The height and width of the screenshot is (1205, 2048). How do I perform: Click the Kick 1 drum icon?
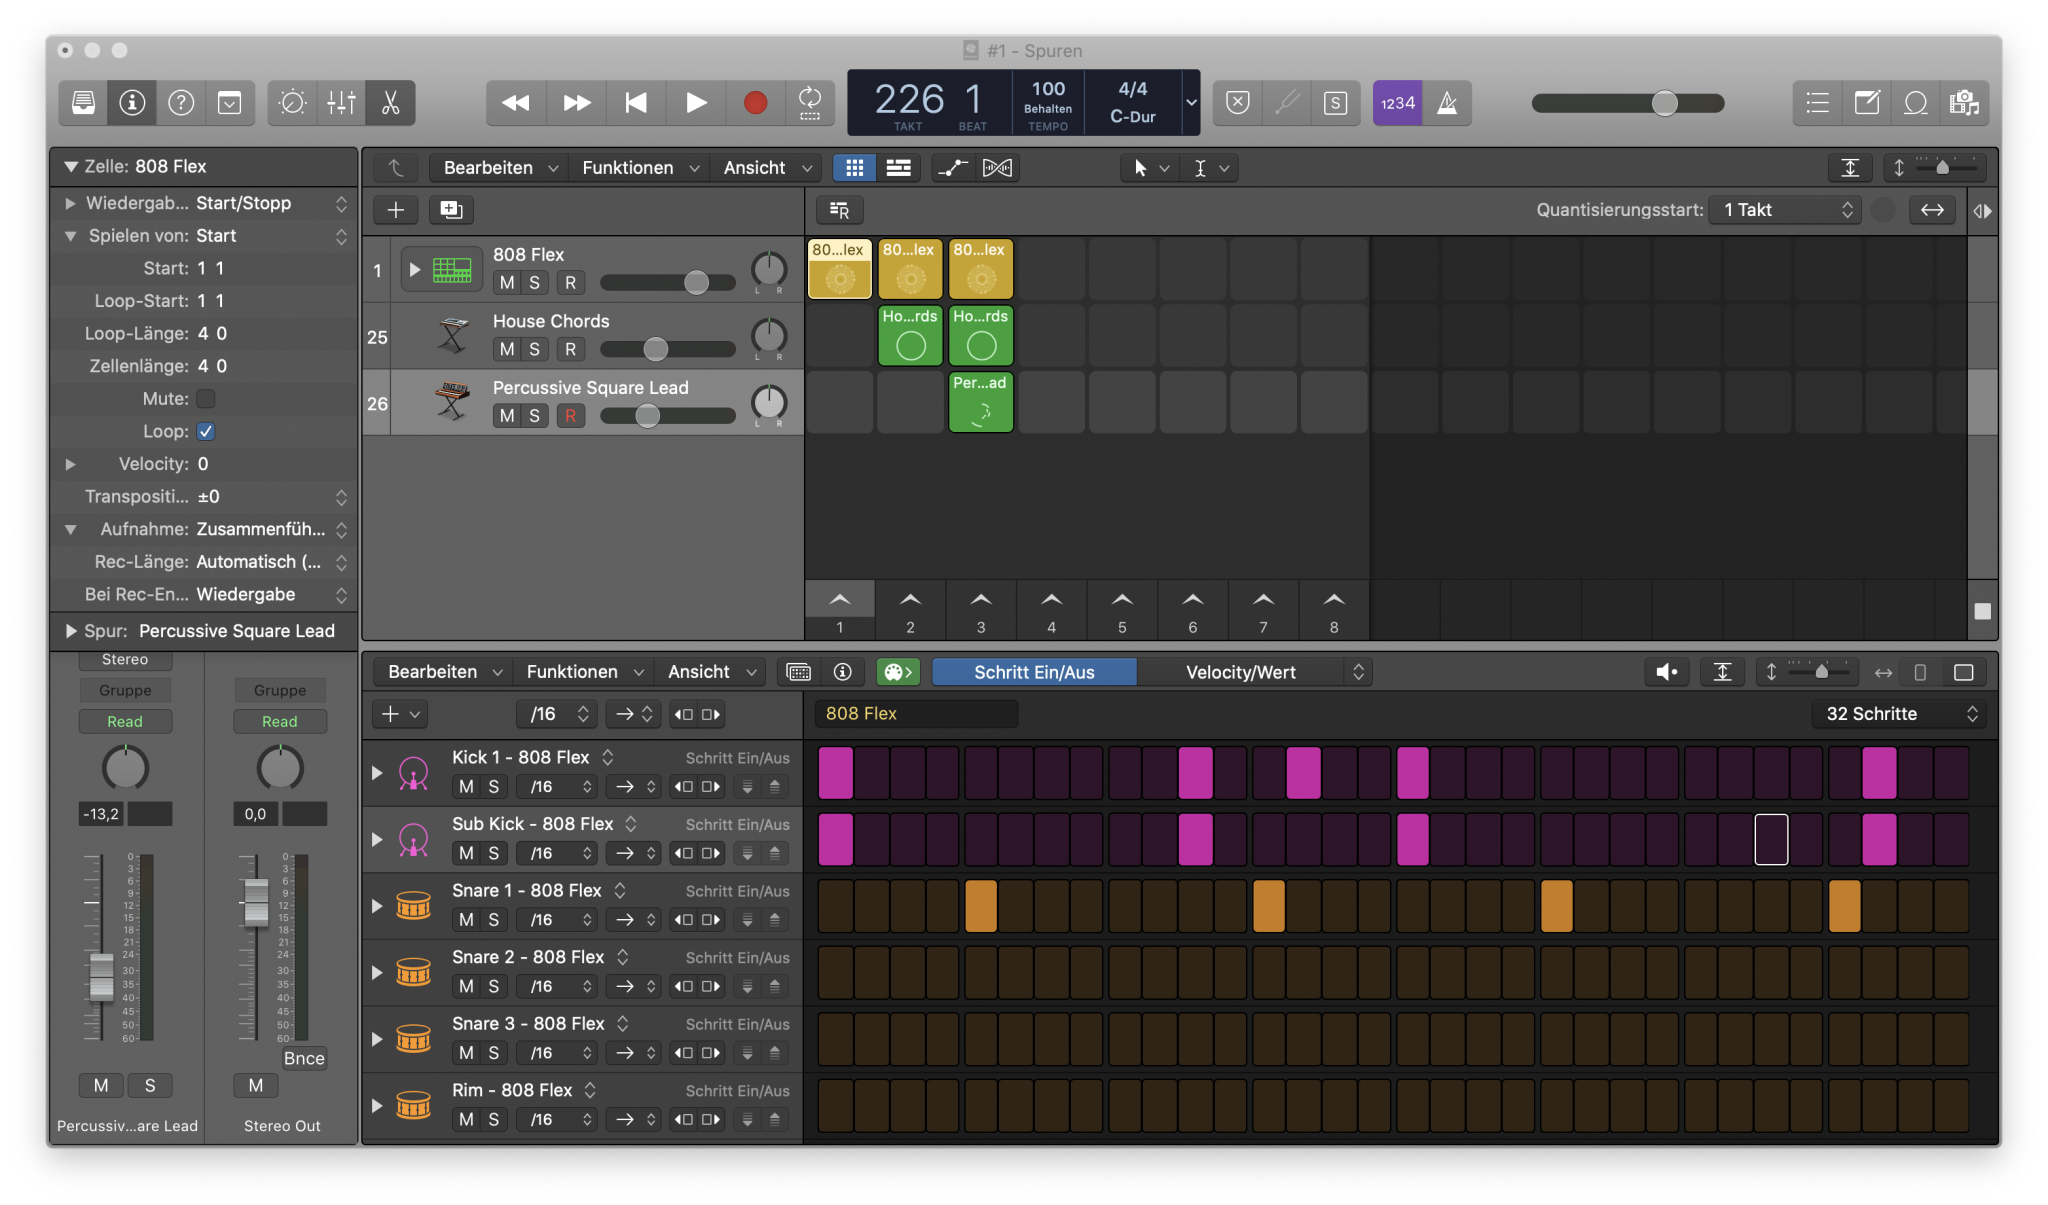click(x=413, y=771)
